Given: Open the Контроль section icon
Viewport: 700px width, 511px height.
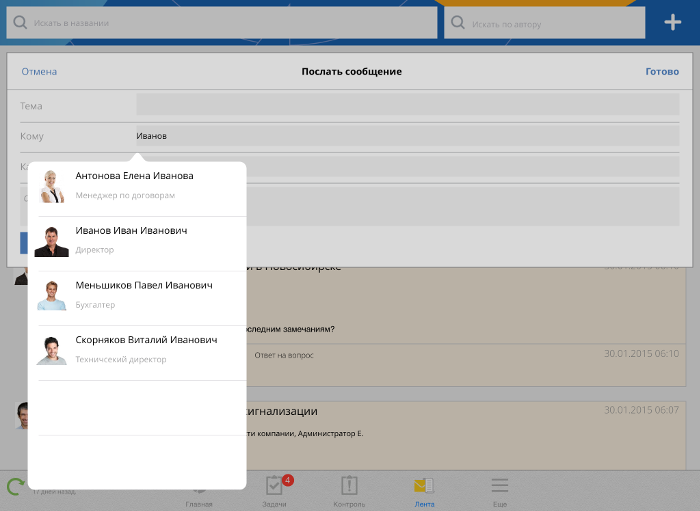Looking at the screenshot, I should pos(349,486).
